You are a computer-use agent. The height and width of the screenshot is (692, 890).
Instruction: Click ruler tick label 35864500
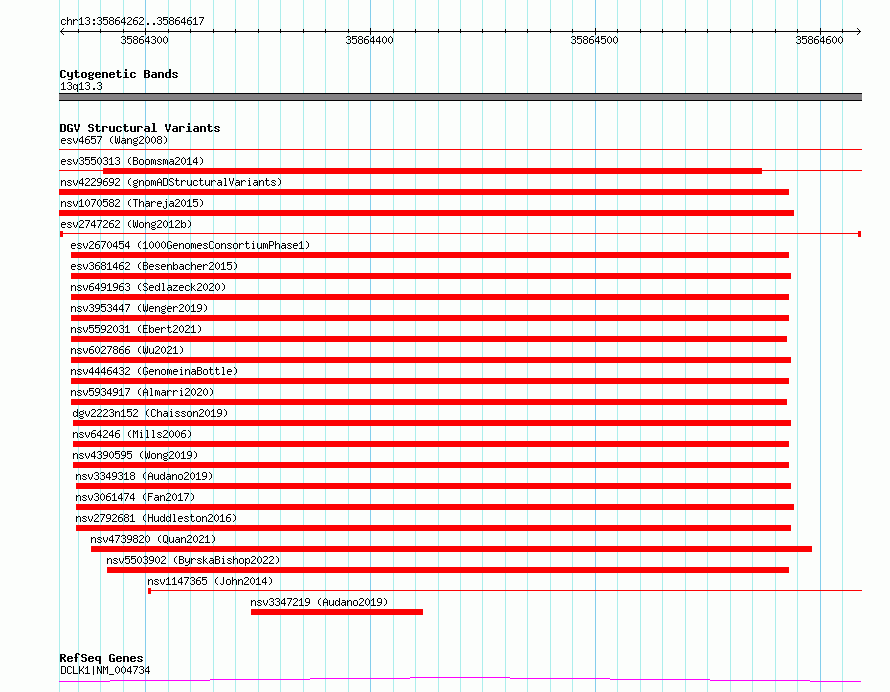click(594, 40)
